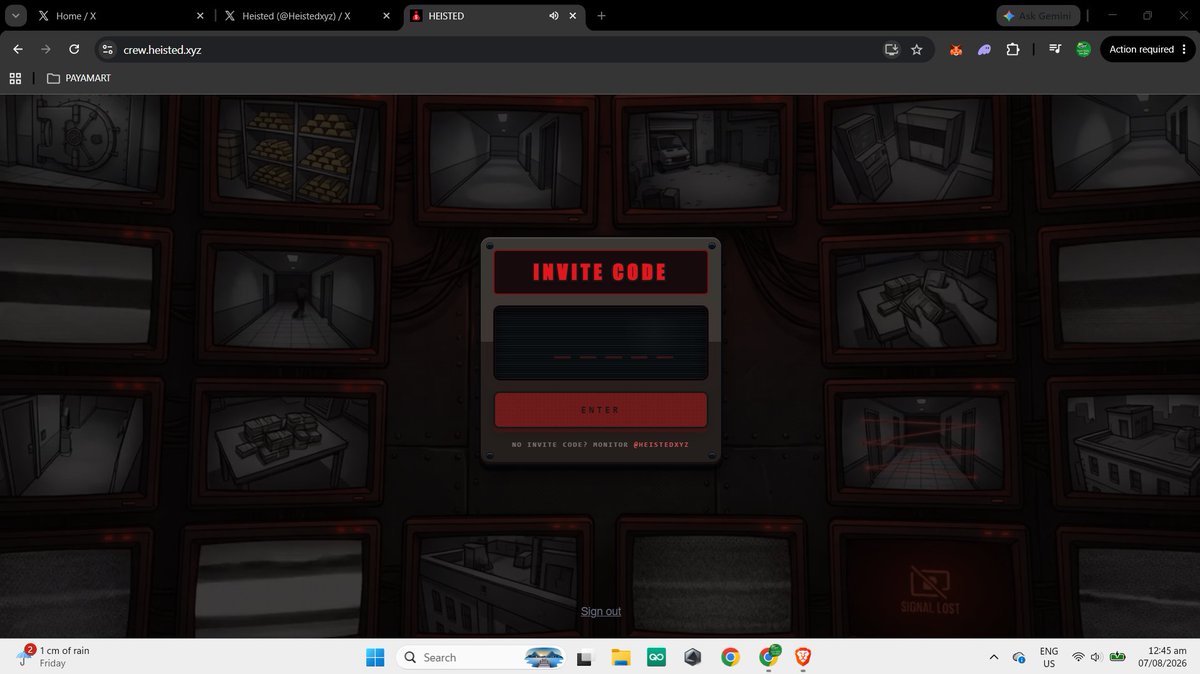
Task: Click the invite code entry field
Action: pyautogui.click(x=601, y=343)
